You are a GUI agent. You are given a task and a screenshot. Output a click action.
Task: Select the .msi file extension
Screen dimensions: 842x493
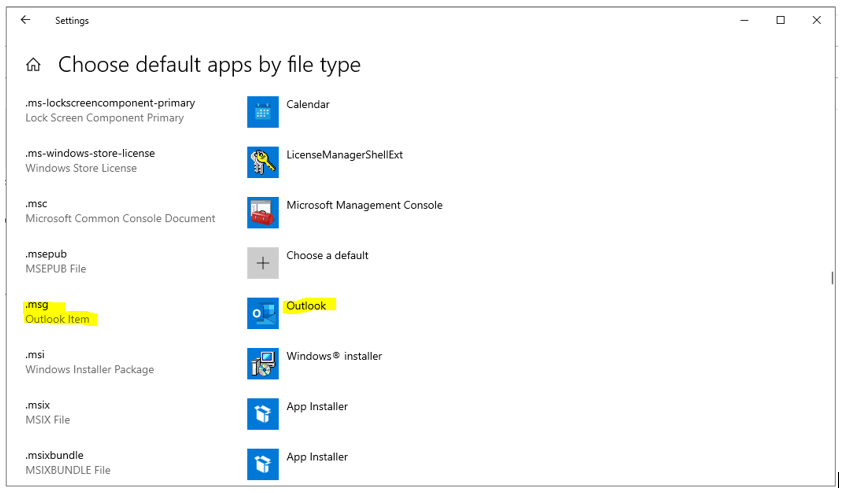pos(35,354)
